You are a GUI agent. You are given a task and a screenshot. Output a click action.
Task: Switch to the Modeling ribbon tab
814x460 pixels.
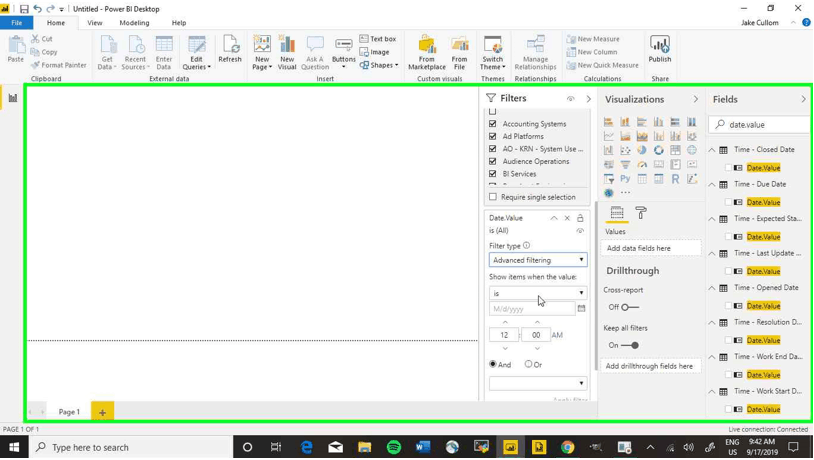pos(134,23)
